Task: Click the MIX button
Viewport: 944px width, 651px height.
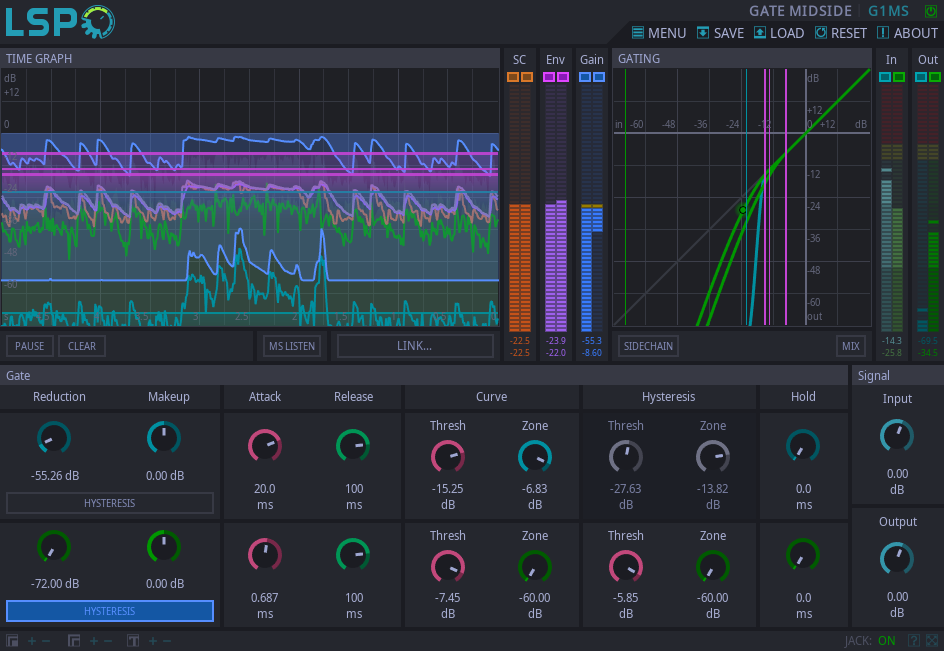Action: coord(851,346)
